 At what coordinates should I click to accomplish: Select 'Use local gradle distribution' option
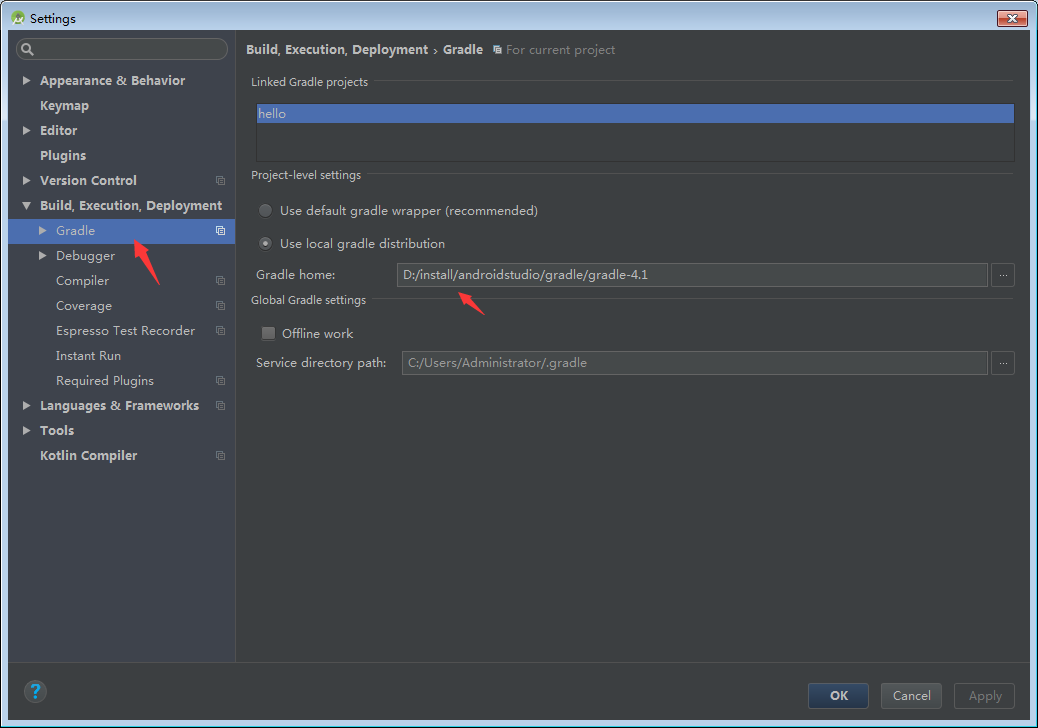pos(265,243)
